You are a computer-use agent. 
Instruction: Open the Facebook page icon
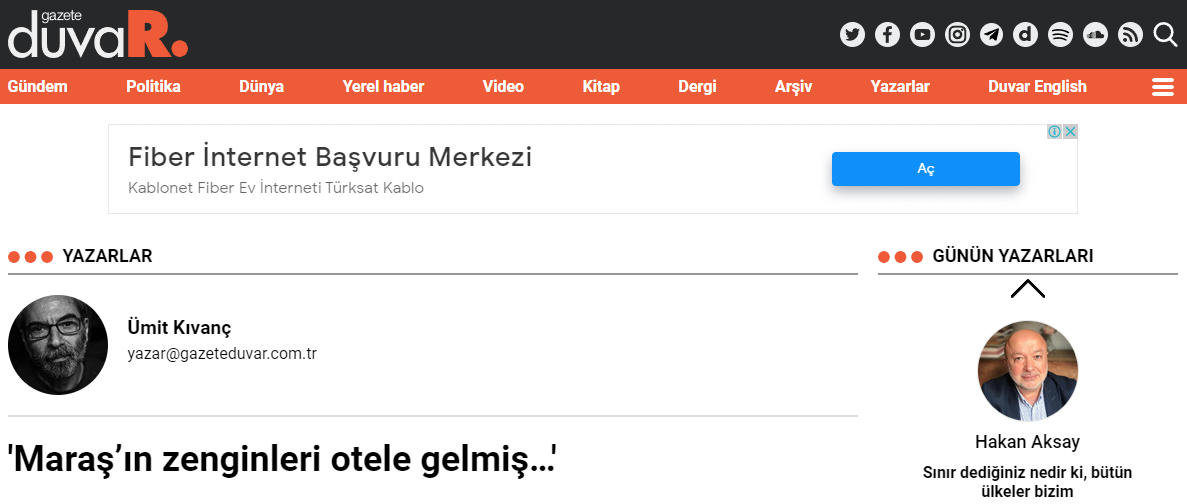pyautogui.click(x=887, y=35)
